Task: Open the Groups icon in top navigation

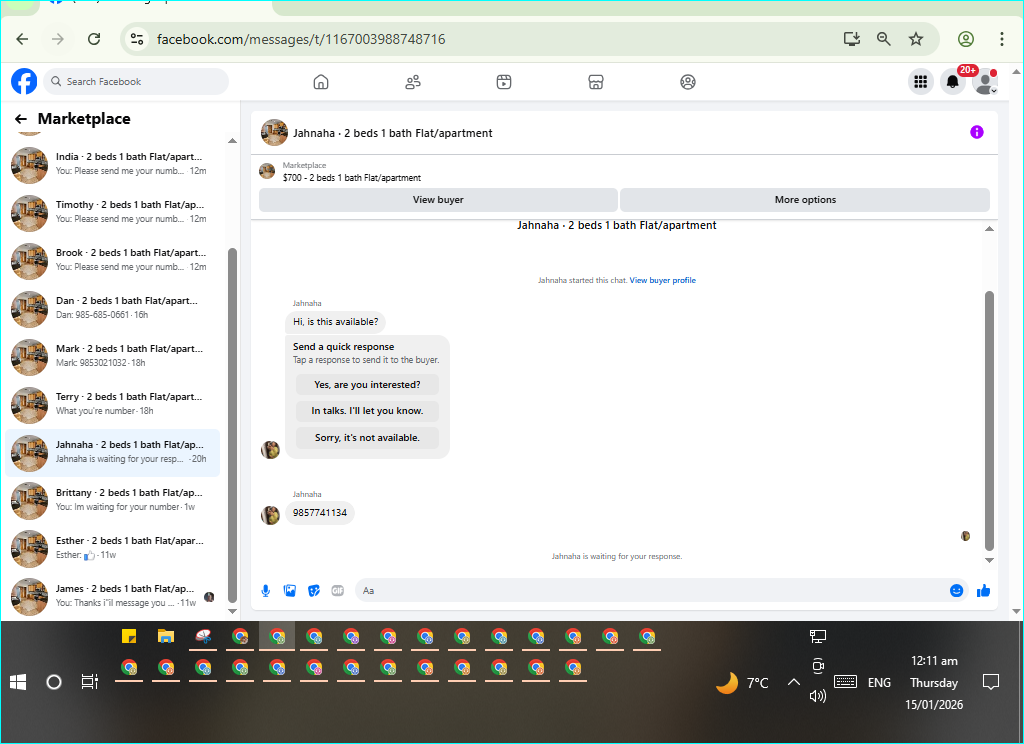Action: pyautogui.click(x=688, y=82)
